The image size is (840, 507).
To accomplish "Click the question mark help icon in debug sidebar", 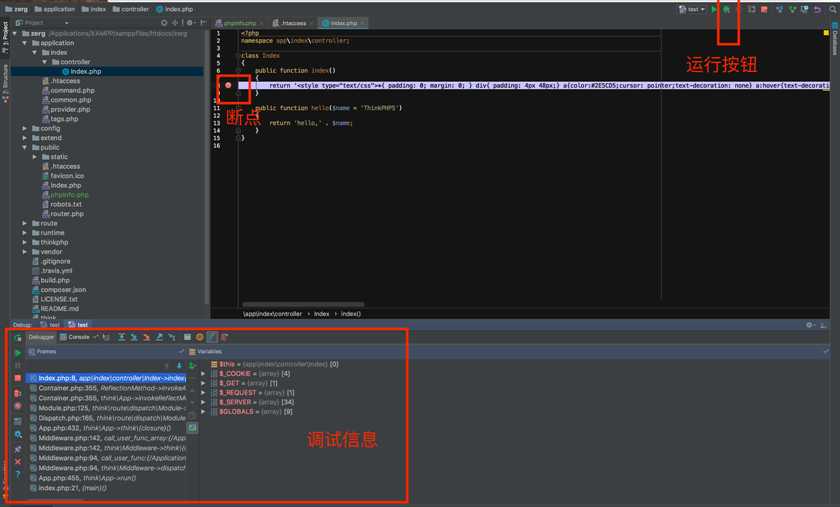I will click(18, 474).
